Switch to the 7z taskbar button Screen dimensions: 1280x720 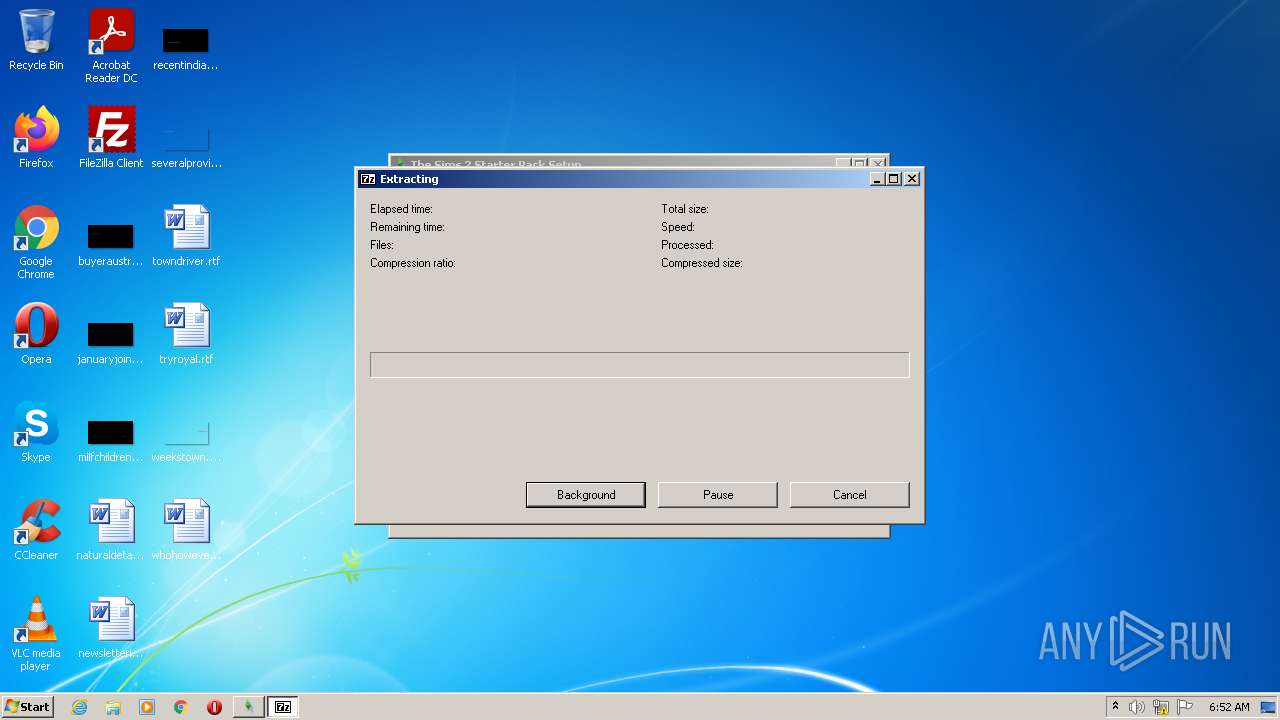click(283, 707)
